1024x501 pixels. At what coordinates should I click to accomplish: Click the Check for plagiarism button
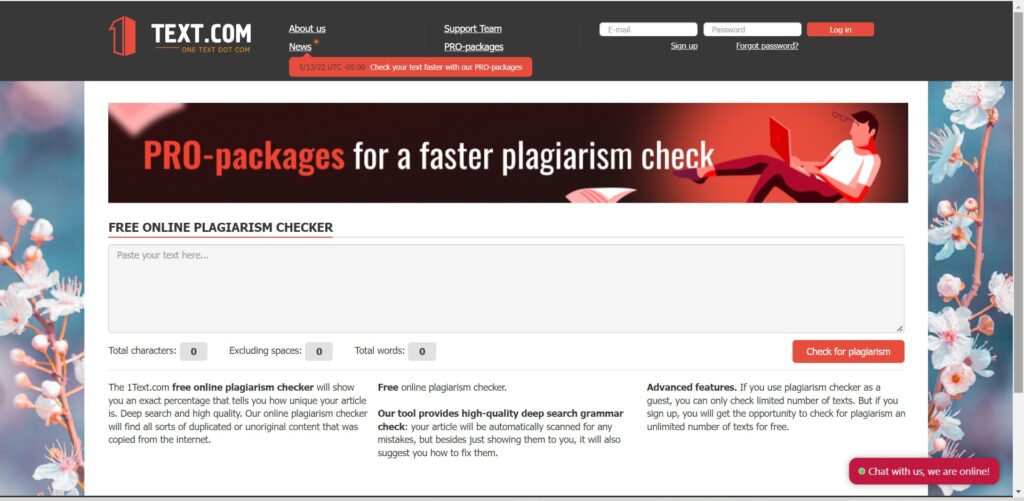pyautogui.click(x=848, y=351)
